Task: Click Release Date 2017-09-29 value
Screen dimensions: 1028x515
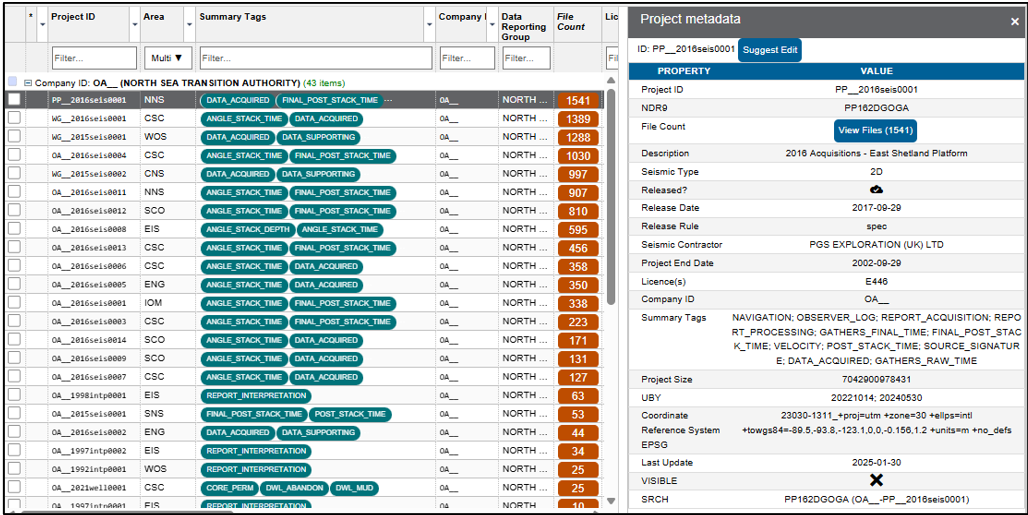Action: [876, 208]
